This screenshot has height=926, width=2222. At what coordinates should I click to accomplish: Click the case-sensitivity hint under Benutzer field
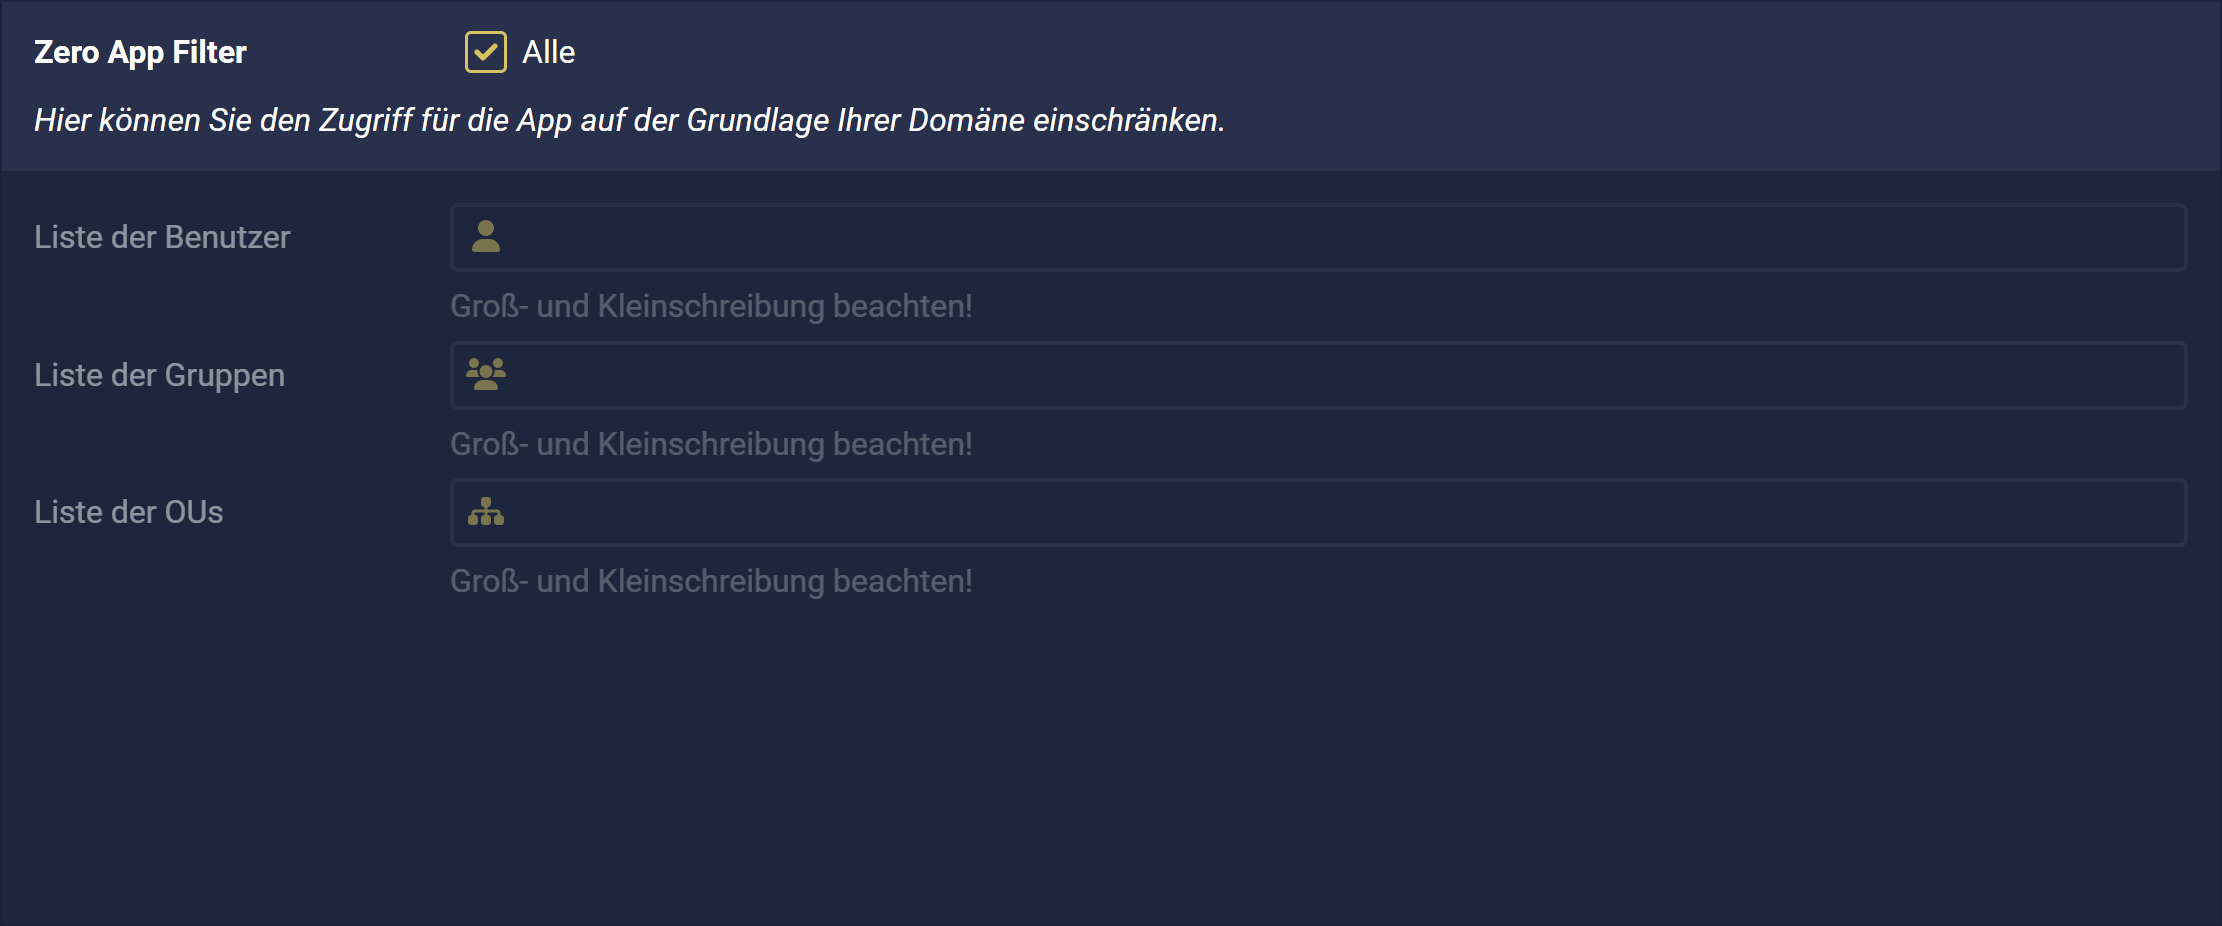[x=711, y=306]
